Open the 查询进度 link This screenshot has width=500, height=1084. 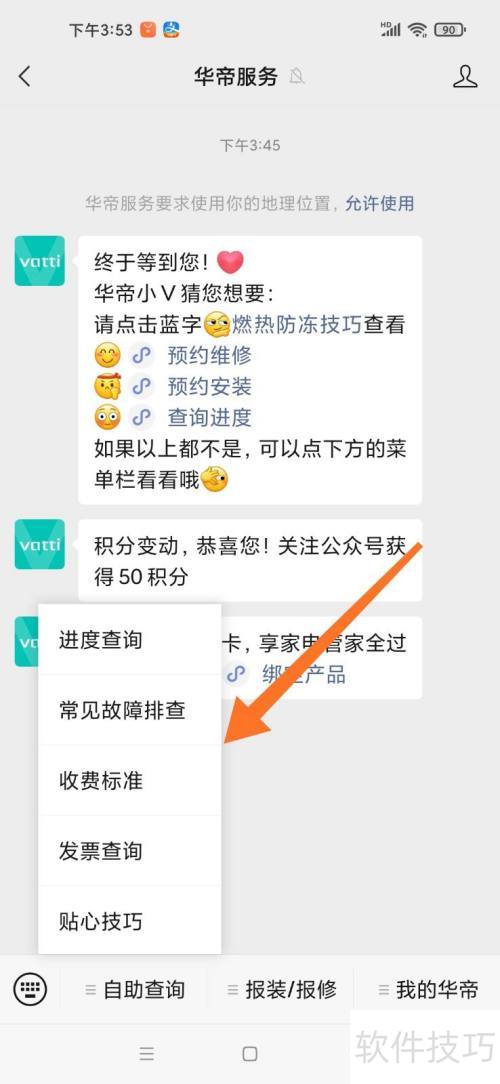tap(210, 418)
